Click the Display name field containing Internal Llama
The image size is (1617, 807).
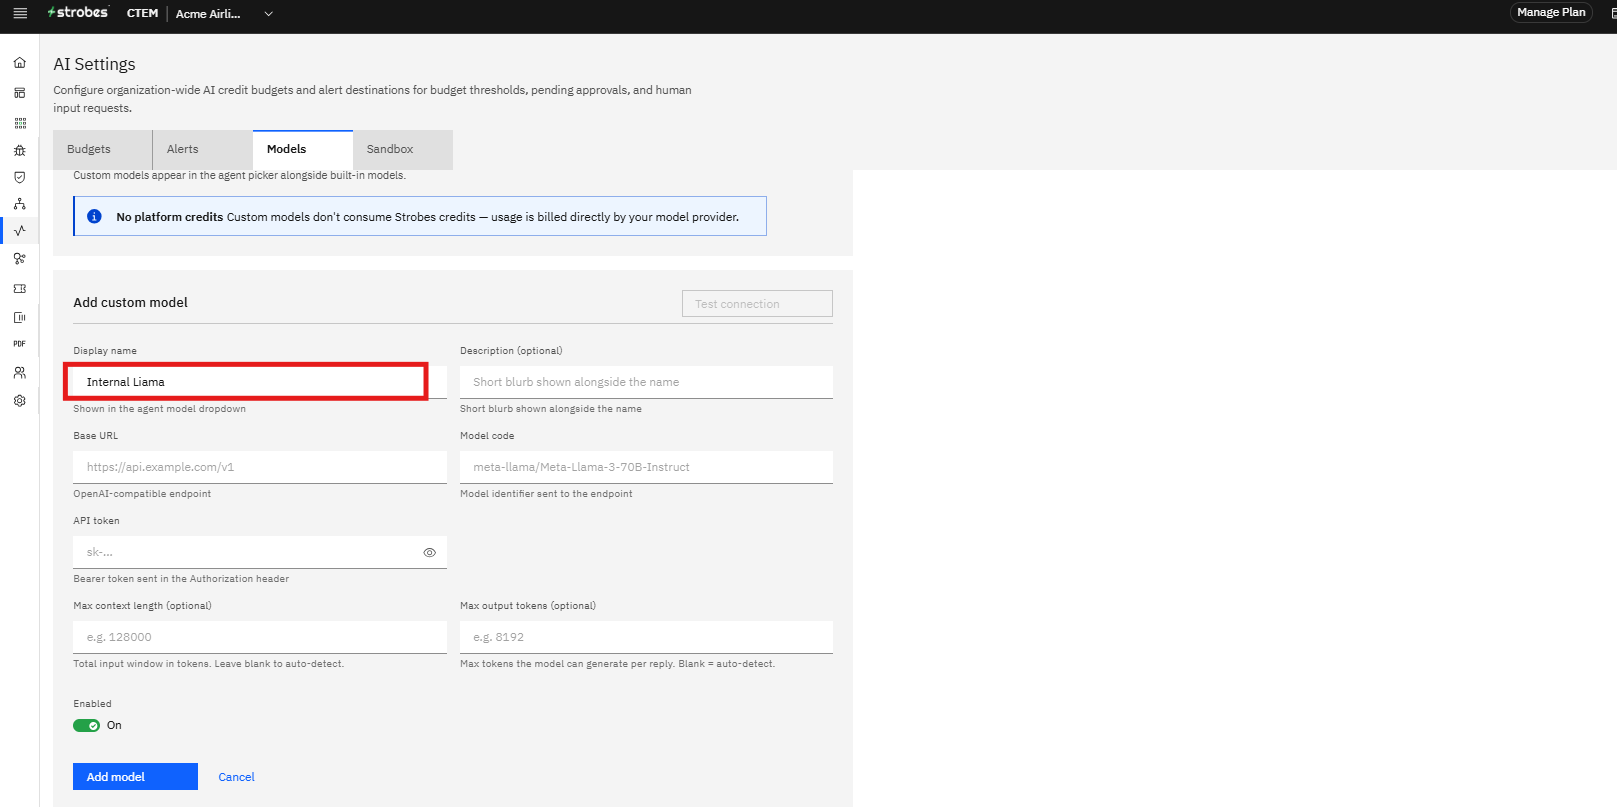[260, 382]
